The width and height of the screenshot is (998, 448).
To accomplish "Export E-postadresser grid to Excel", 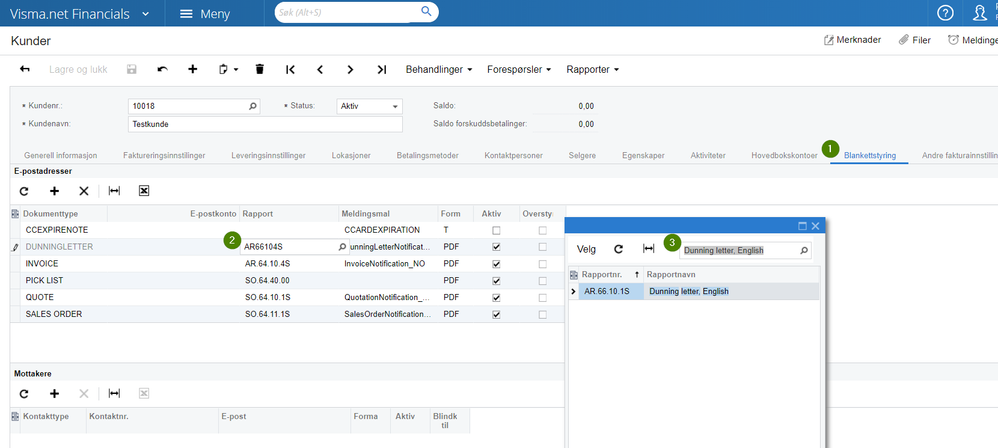I will point(144,191).
